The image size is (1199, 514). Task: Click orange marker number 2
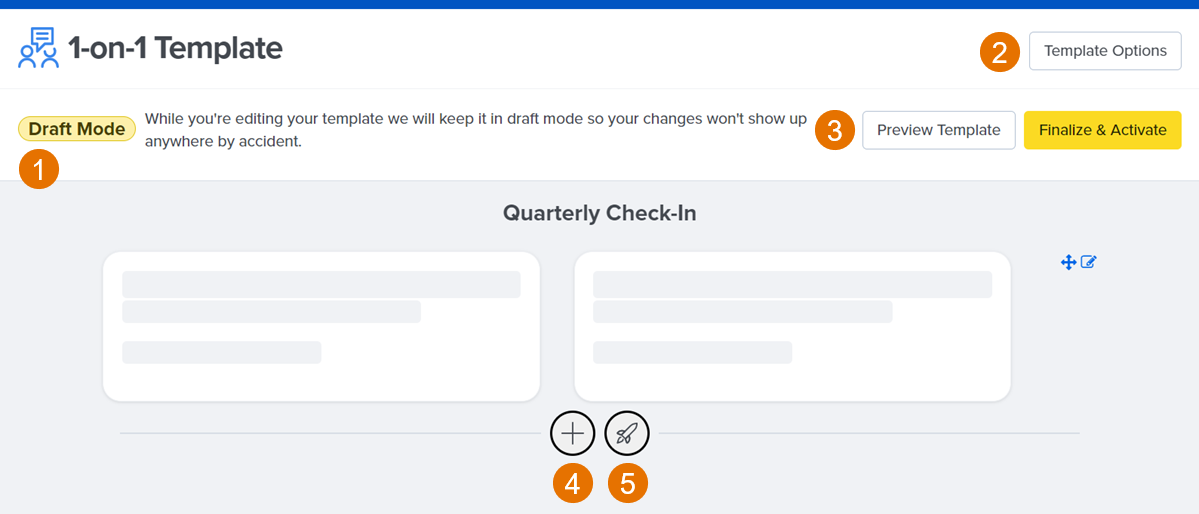pyautogui.click(x=1000, y=52)
